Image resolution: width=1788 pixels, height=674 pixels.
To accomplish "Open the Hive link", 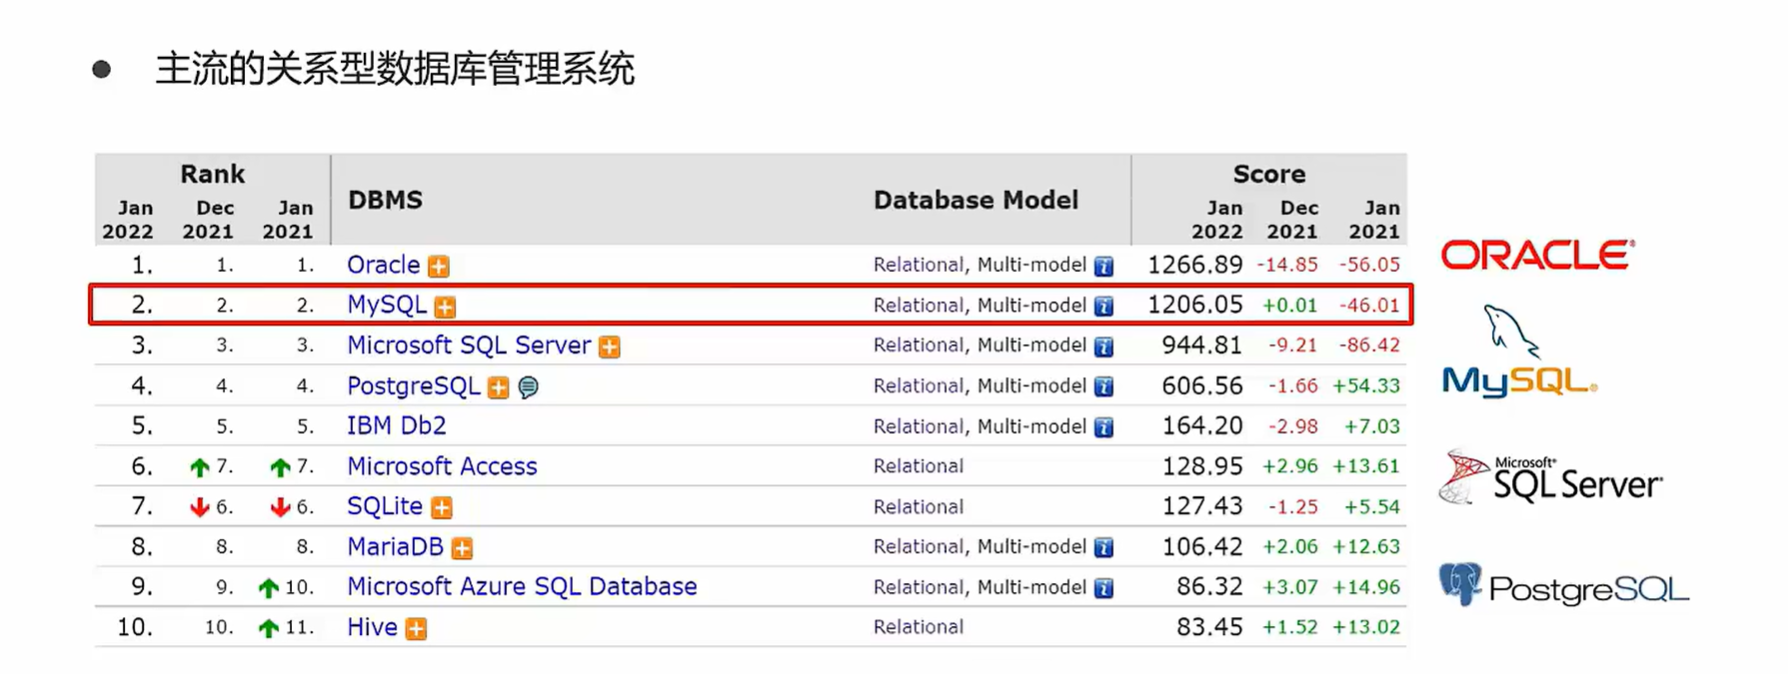I will point(372,627).
